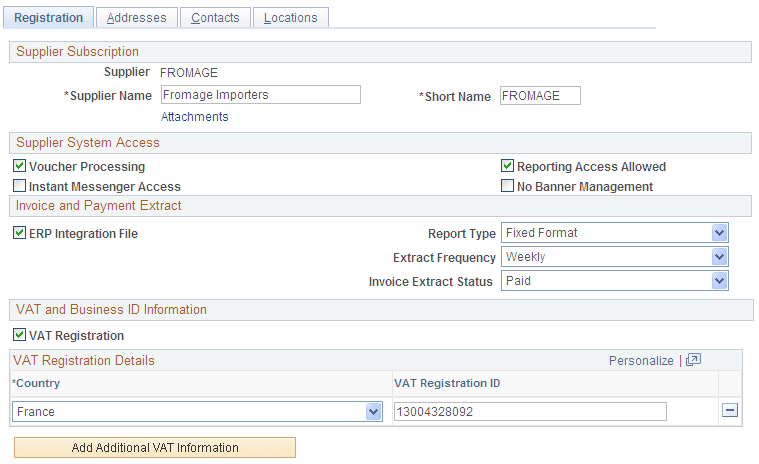Click the Country column header
The height and width of the screenshot is (464, 759).
point(36,383)
